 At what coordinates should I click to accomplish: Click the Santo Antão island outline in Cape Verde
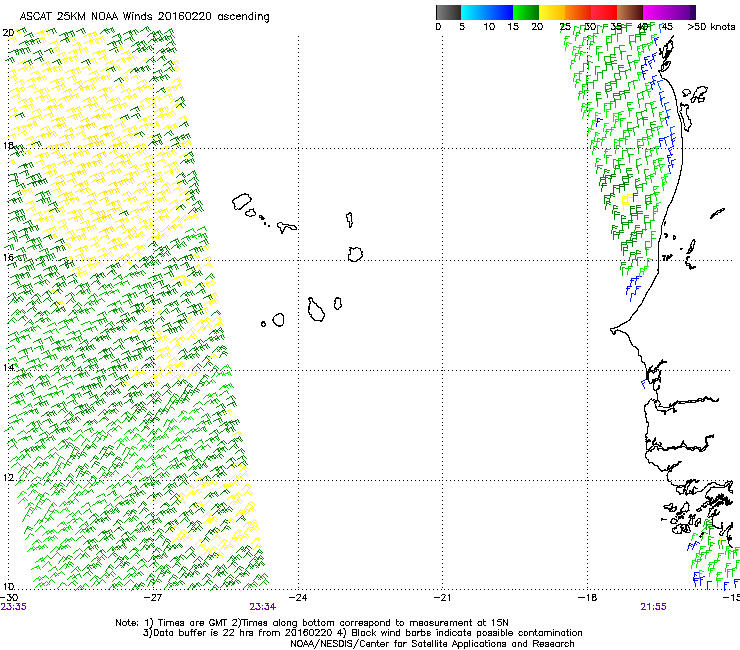pyautogui.click(x=242, y=202)
